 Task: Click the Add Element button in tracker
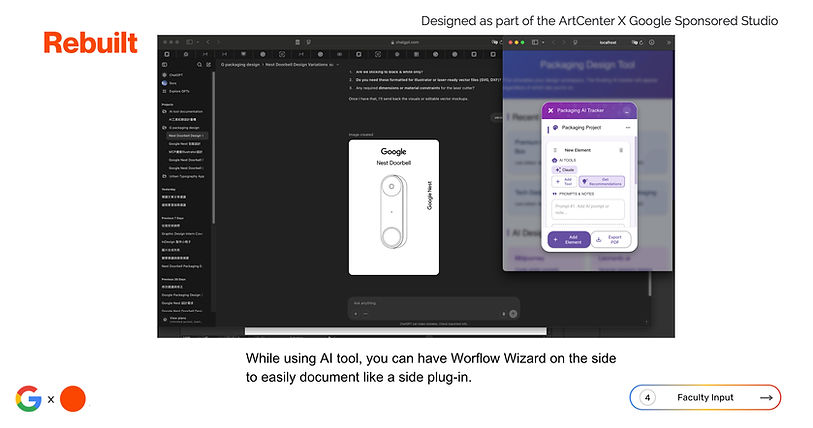(x=569, y=240)
